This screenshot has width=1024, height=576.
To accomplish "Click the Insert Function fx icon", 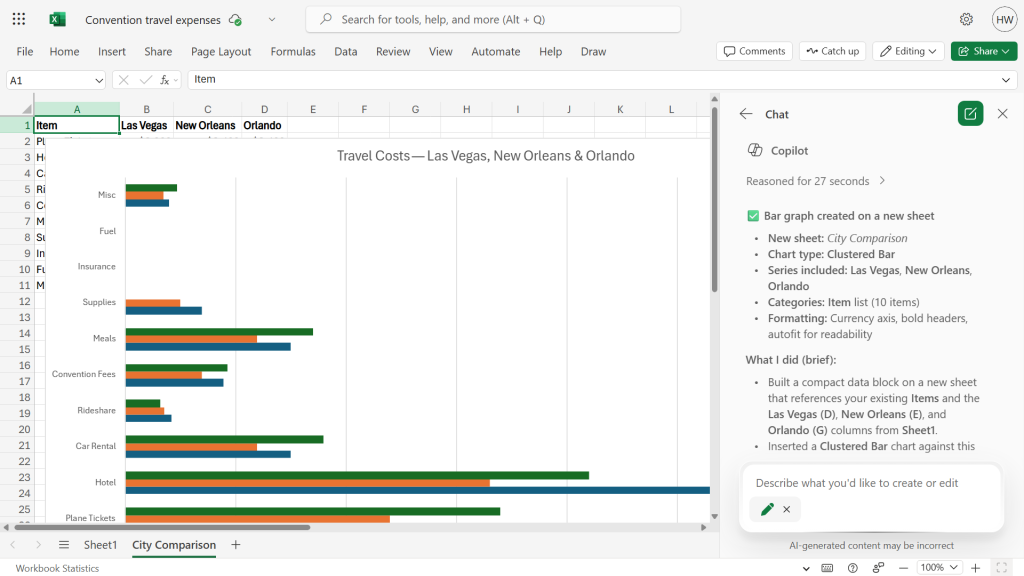I will tap(164, 79).
